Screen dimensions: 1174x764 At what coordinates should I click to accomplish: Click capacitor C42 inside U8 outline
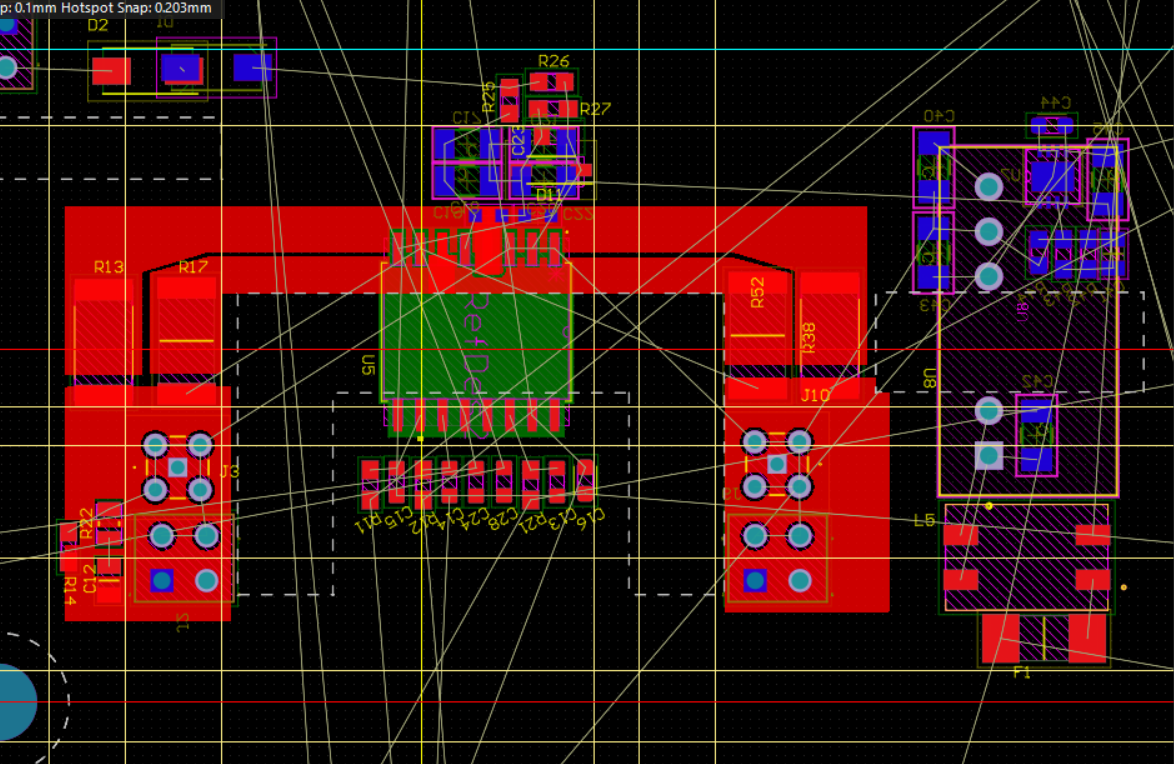(1036, 434)
